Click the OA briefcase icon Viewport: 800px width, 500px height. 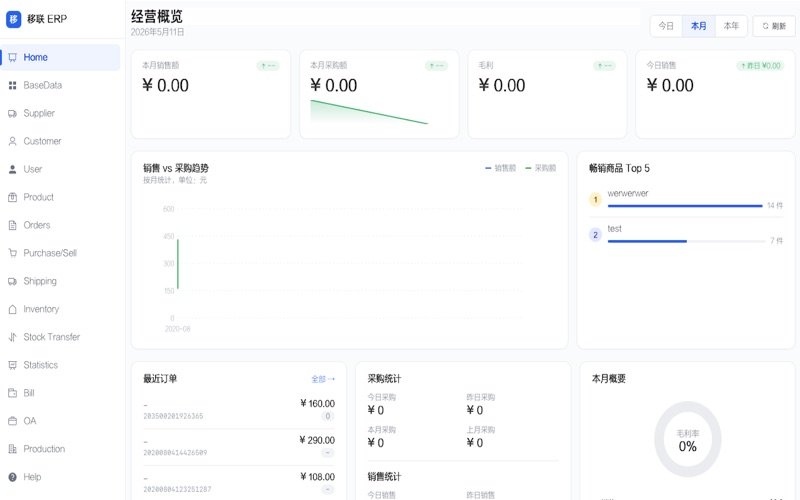click(12, 421)
